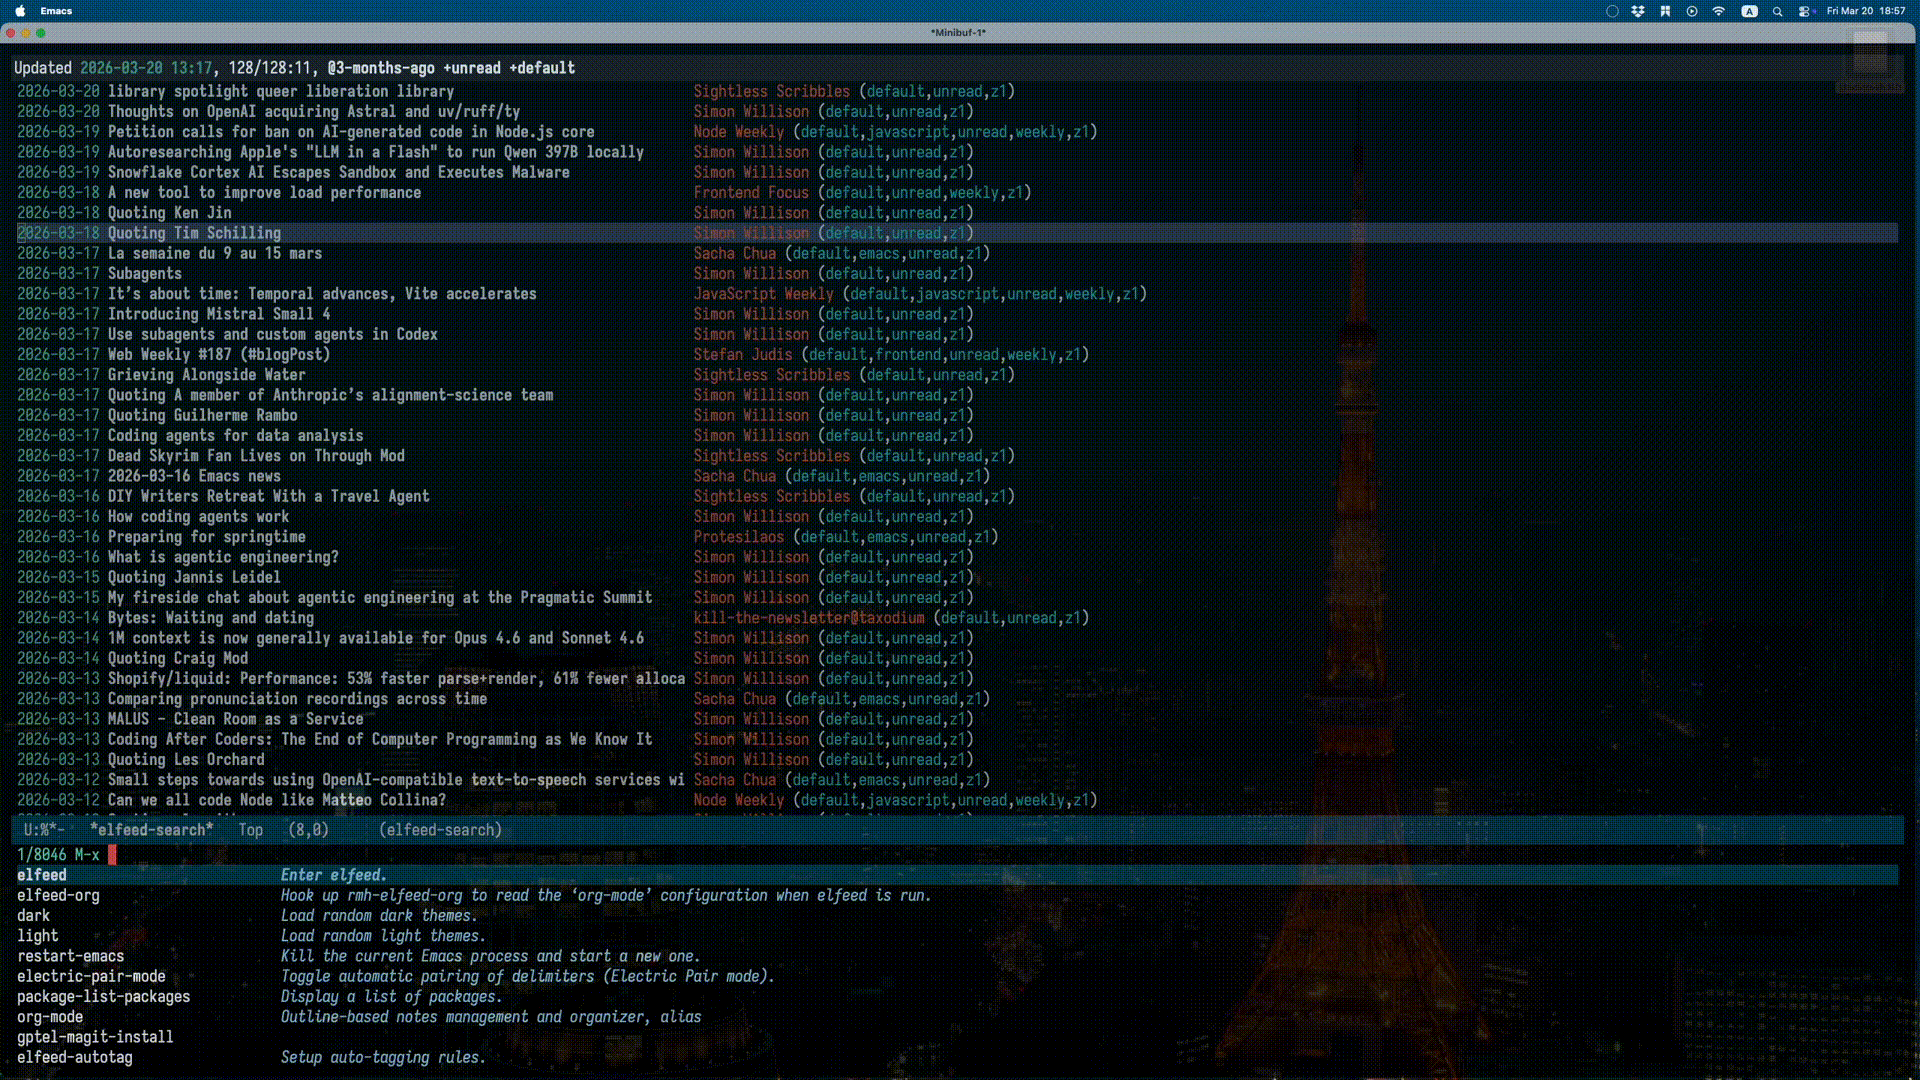The height and width of the screenshot is (1080, 1920).
Task: Open the Dropbox menu bar icon
Action: pyautogui.click(x=1638, y=11)
